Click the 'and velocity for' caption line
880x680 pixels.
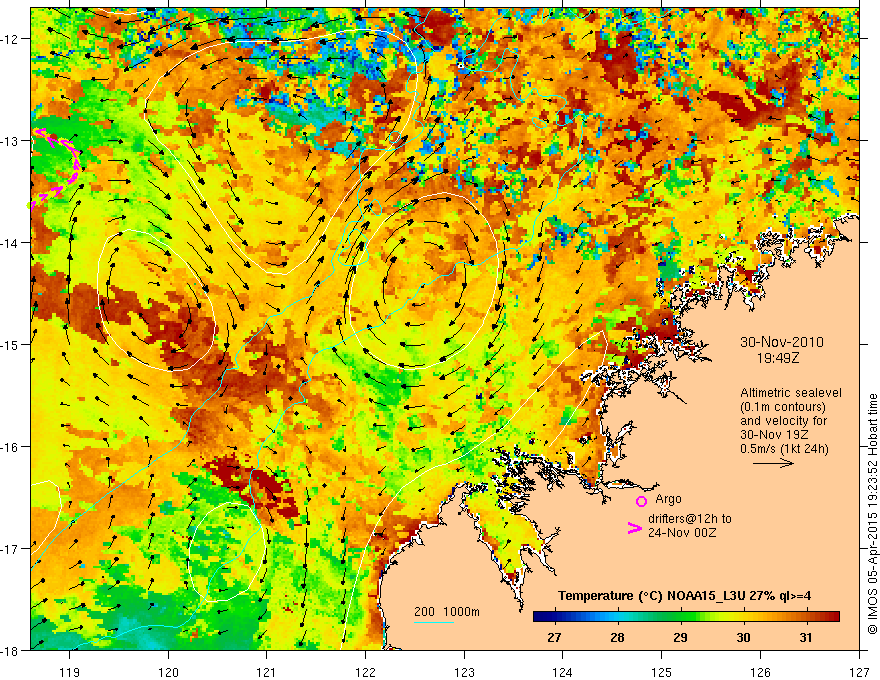(783, 421)
